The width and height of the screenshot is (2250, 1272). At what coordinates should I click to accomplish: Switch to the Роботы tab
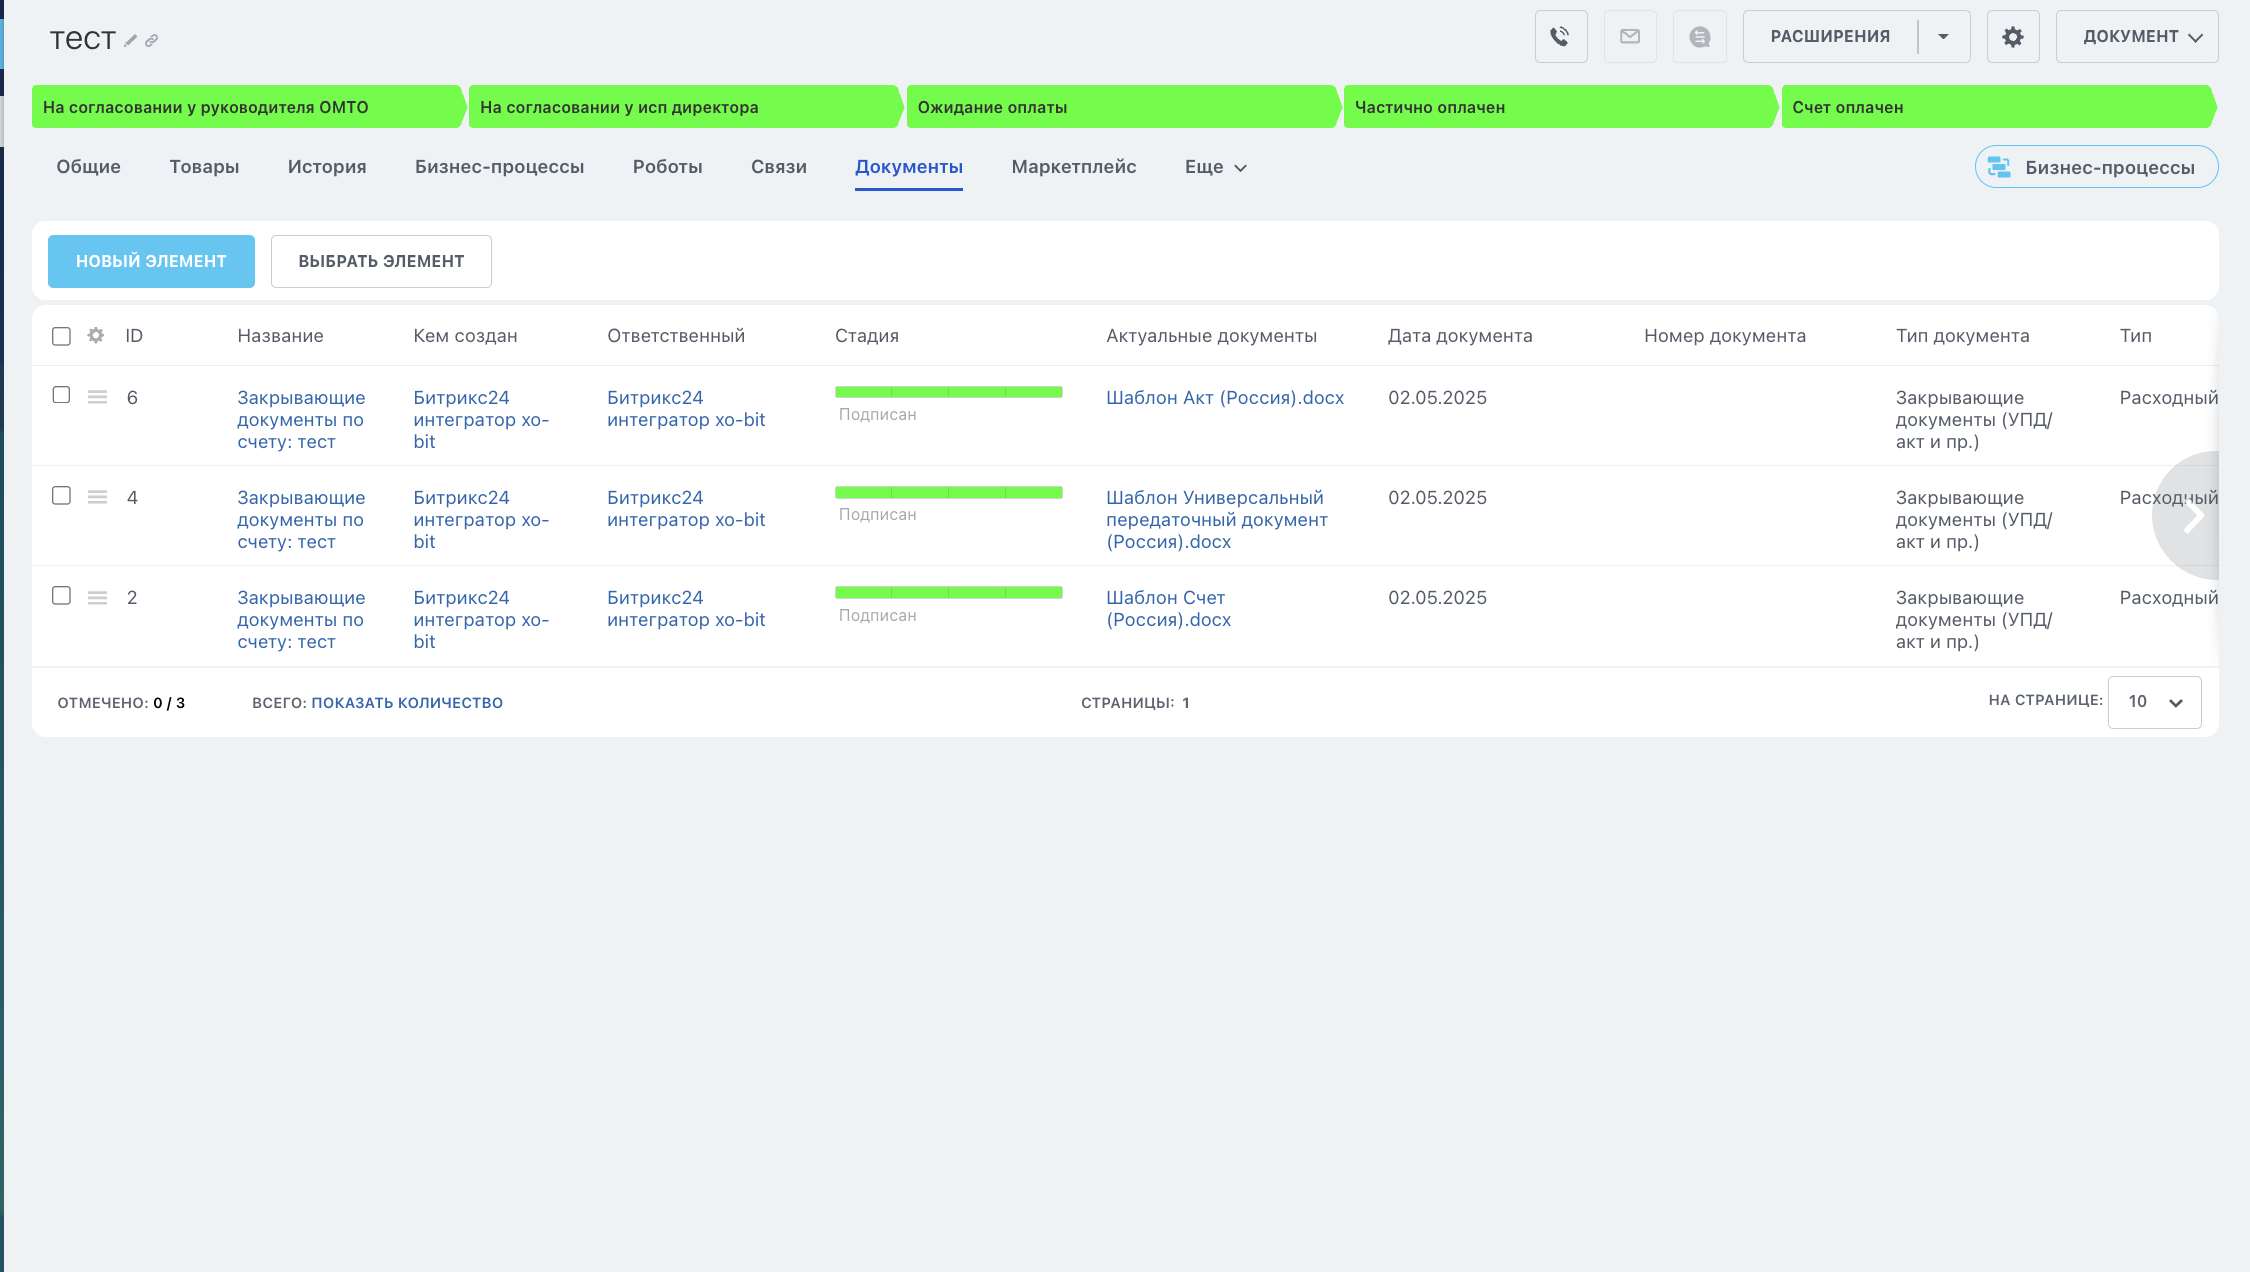click(x=667, y=167)
